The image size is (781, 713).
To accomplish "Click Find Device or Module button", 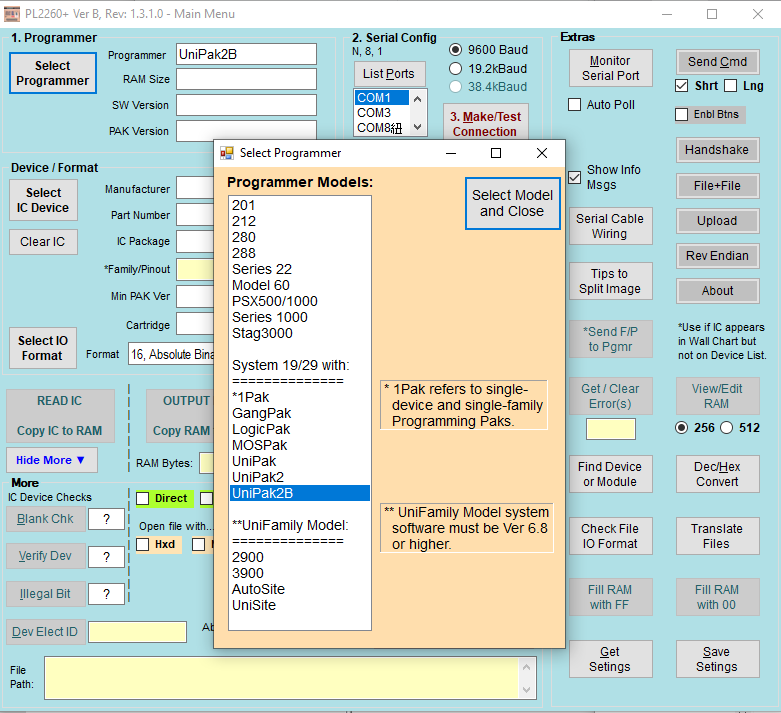I will tap(611, 474).
